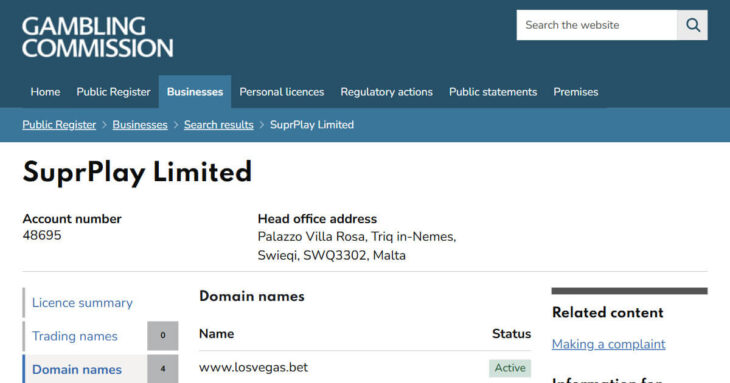Click the Domain names count badge 4
This screenshot has height=383, width=730.
pyautogui.click(x=162, y=369)
